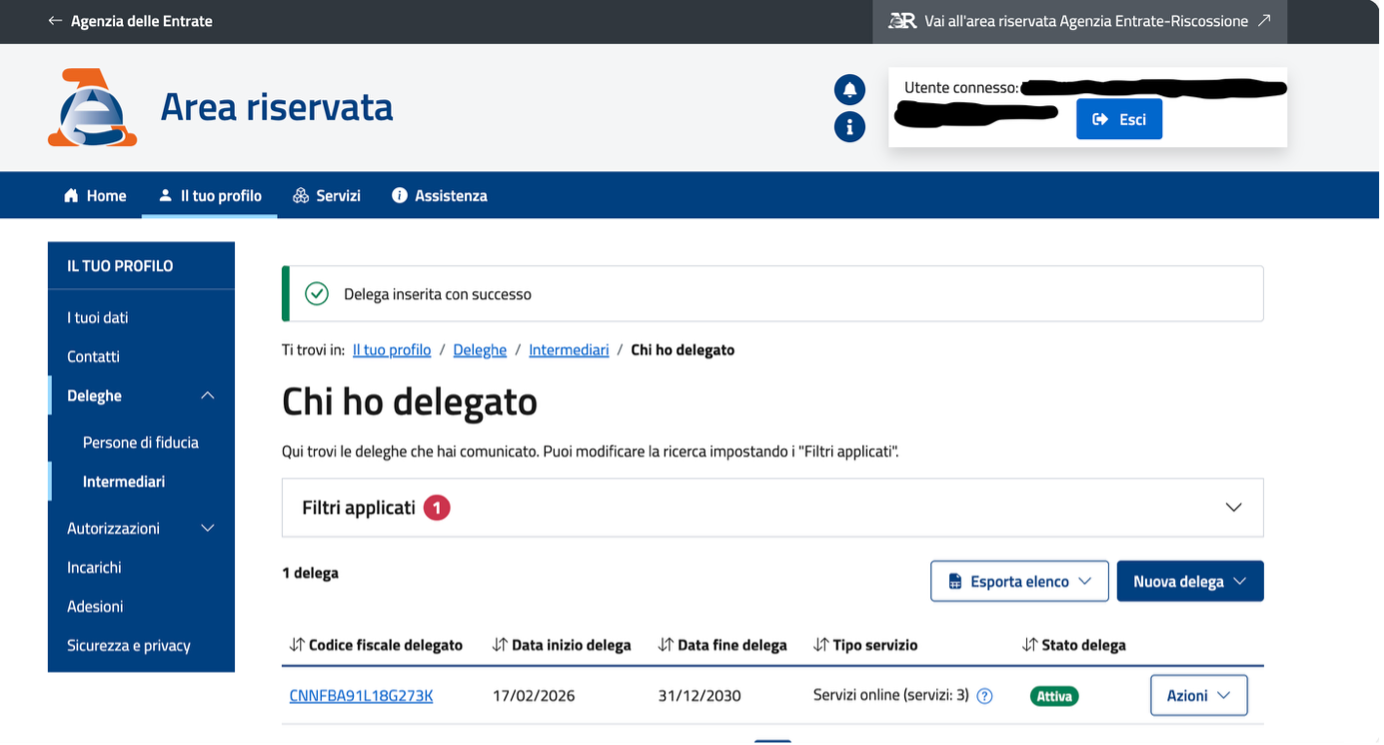
Task: Click the Esci logout button
Action: (1119, 119)
